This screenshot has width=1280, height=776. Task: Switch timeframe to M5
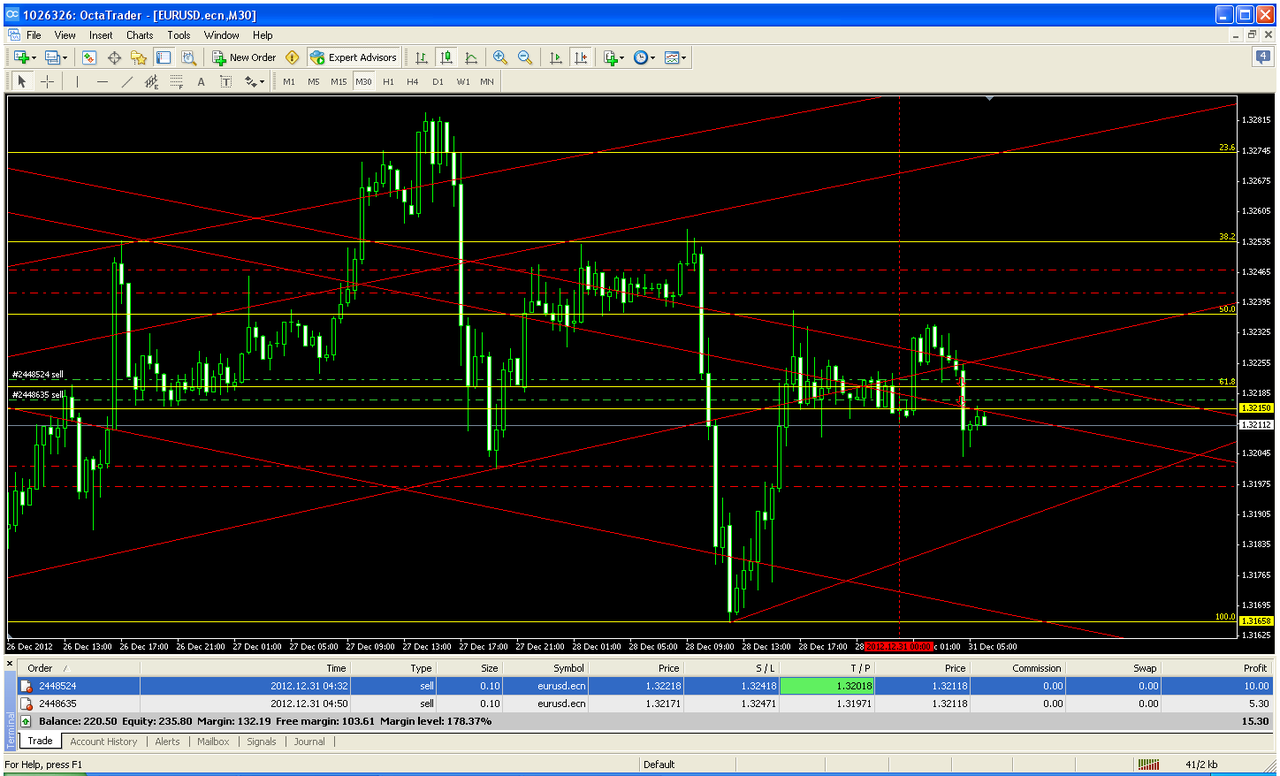point(313,81)
